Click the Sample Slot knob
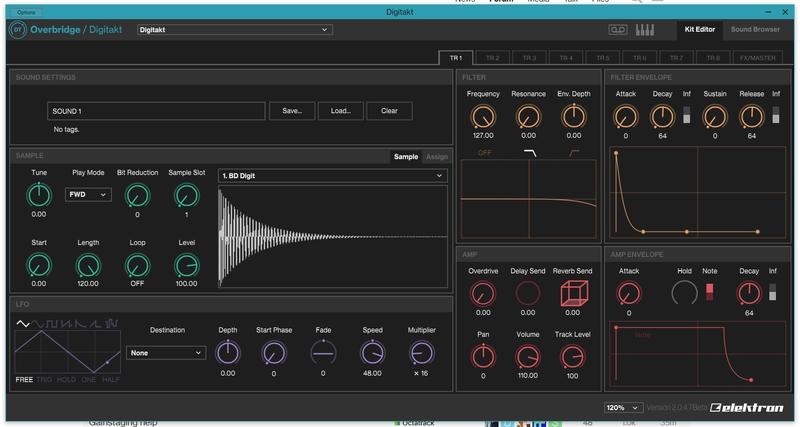 coord(186,195)
